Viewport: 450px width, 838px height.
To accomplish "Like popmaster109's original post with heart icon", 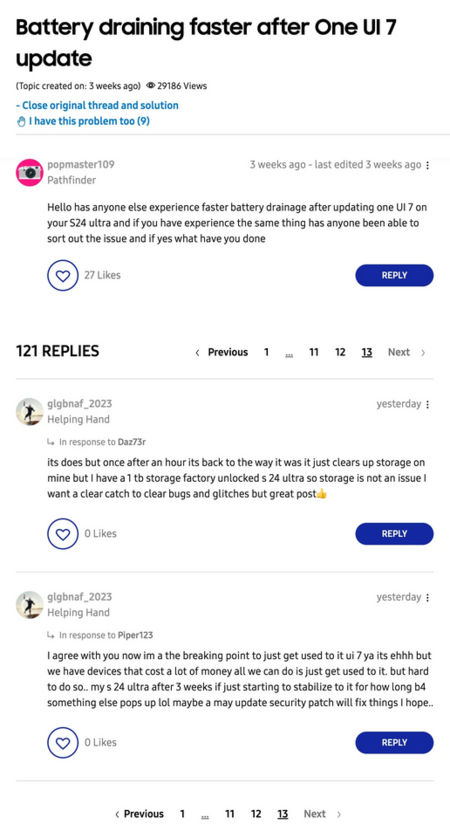I will coord(63,275).
